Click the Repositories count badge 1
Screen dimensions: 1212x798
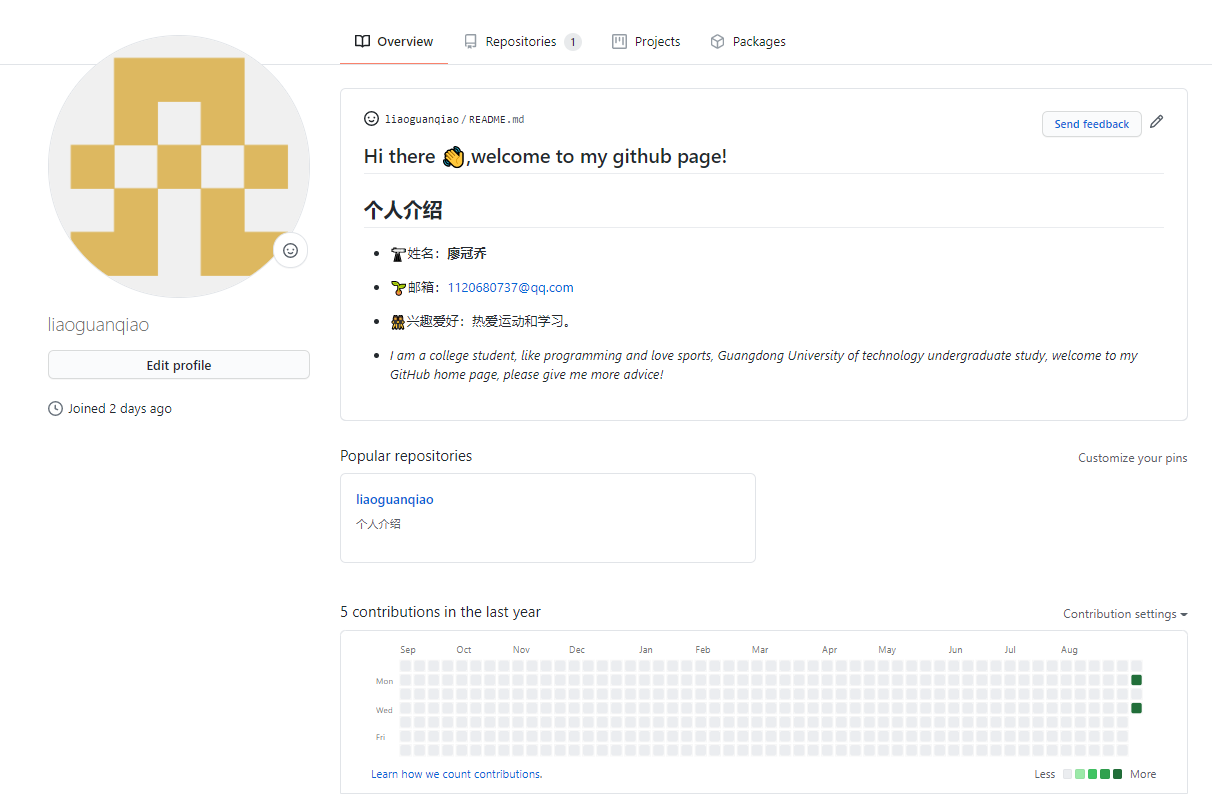pyautogui.click(x=573, y=42)
